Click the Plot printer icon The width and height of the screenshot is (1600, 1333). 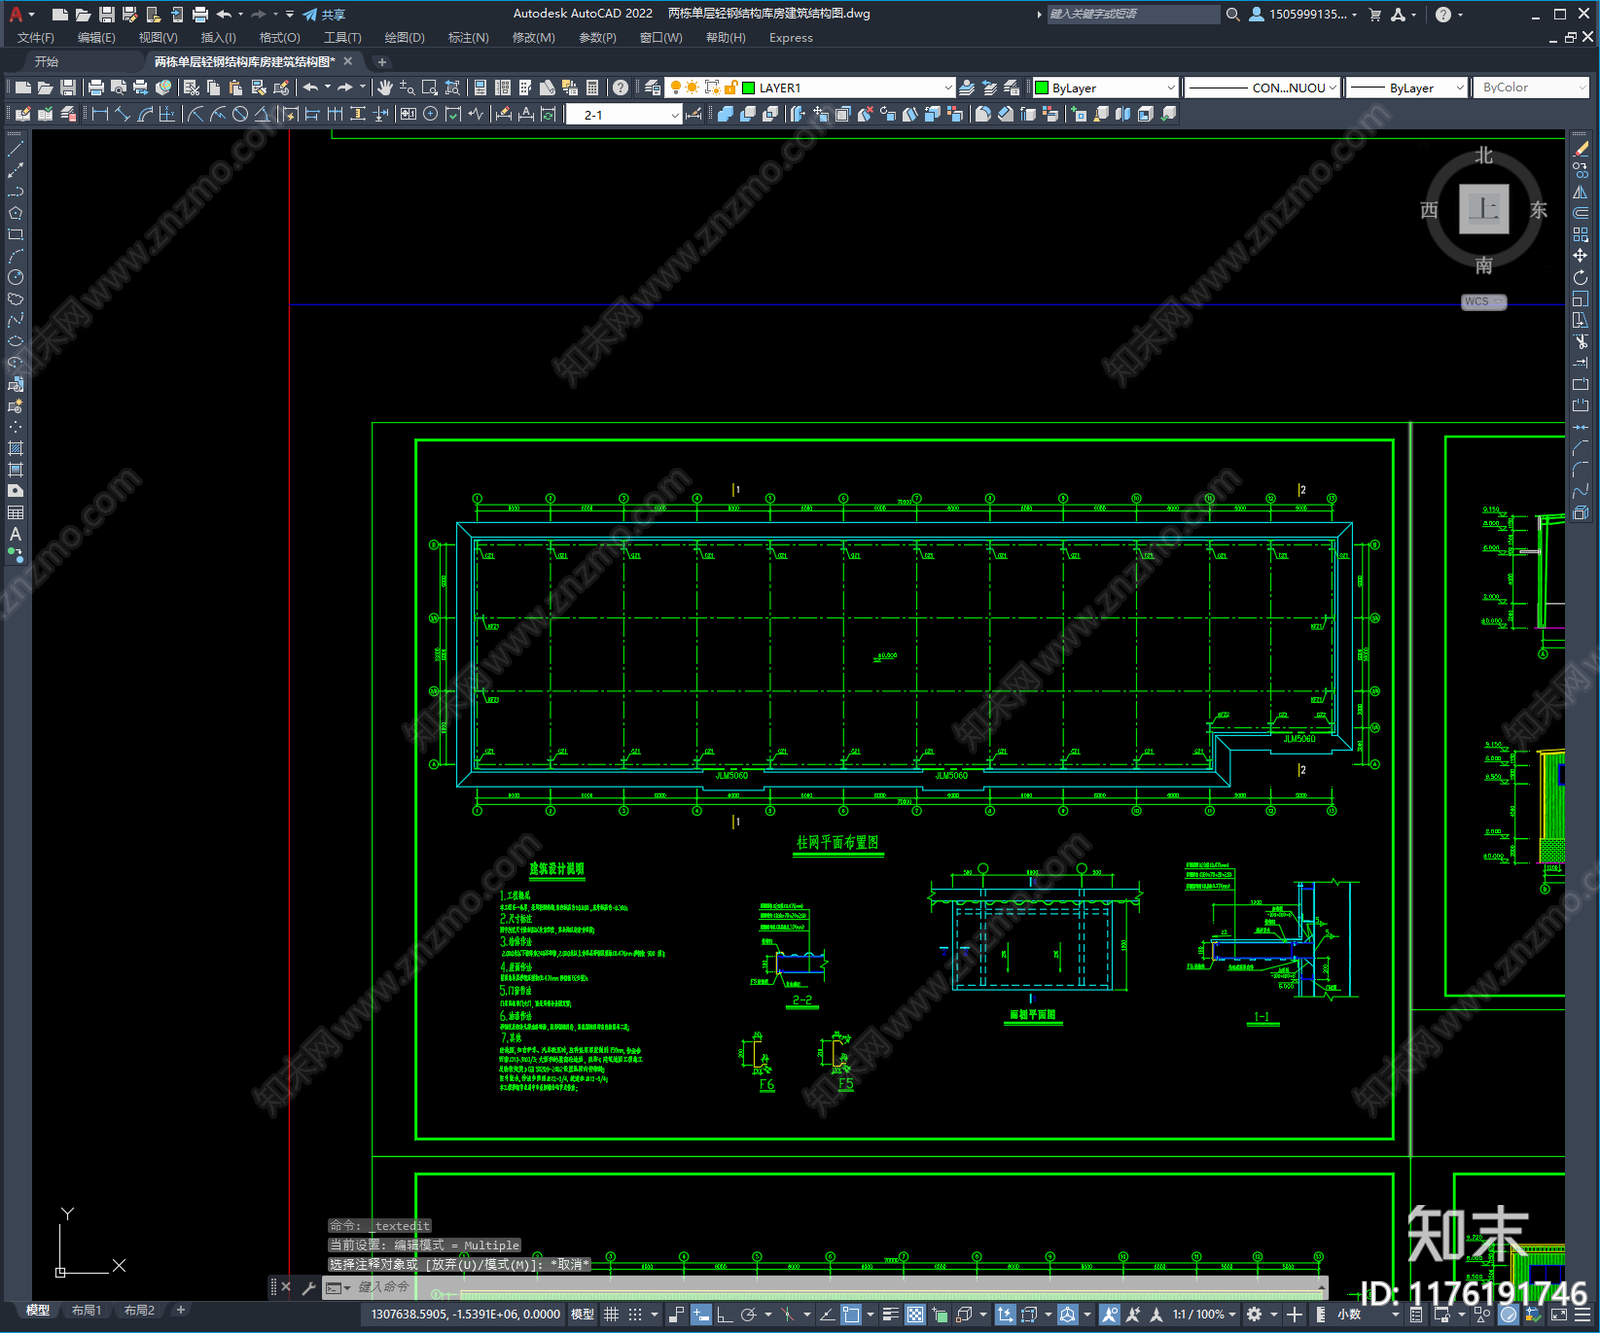point(96,88)
